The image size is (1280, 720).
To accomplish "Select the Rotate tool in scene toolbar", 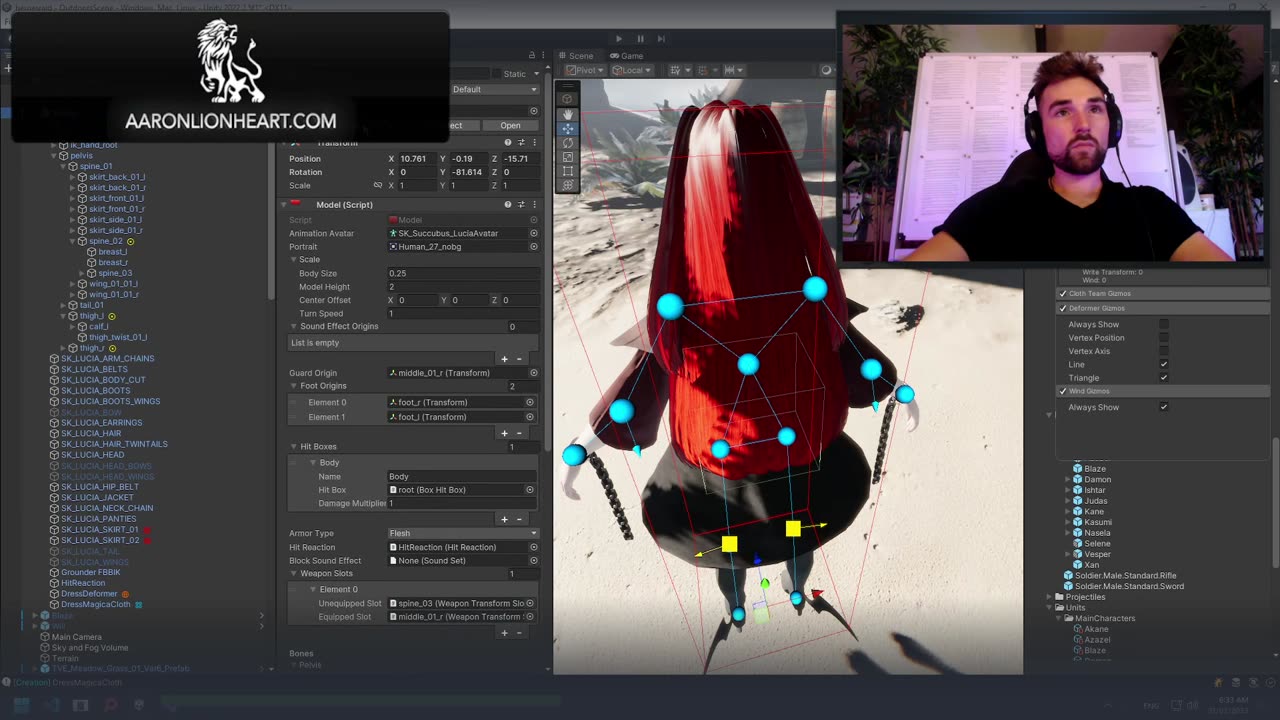I will (x=568, y=143).
